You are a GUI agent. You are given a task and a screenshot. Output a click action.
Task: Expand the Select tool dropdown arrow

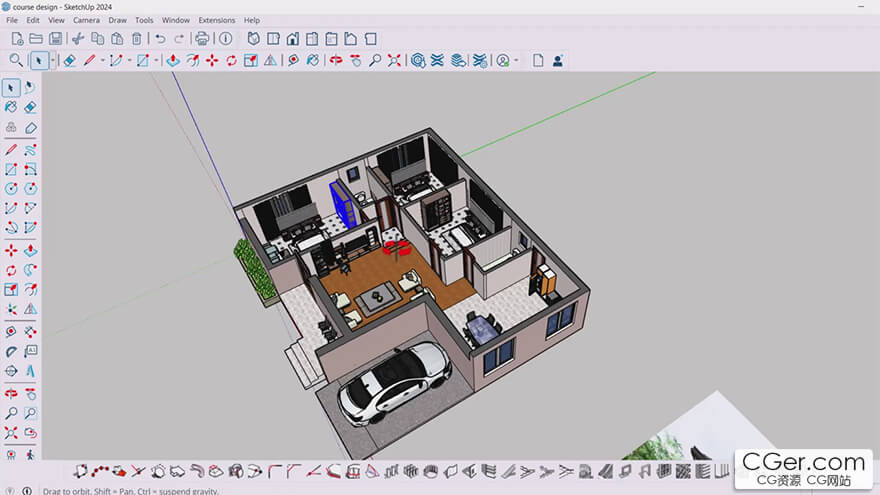tap(51, 61)
